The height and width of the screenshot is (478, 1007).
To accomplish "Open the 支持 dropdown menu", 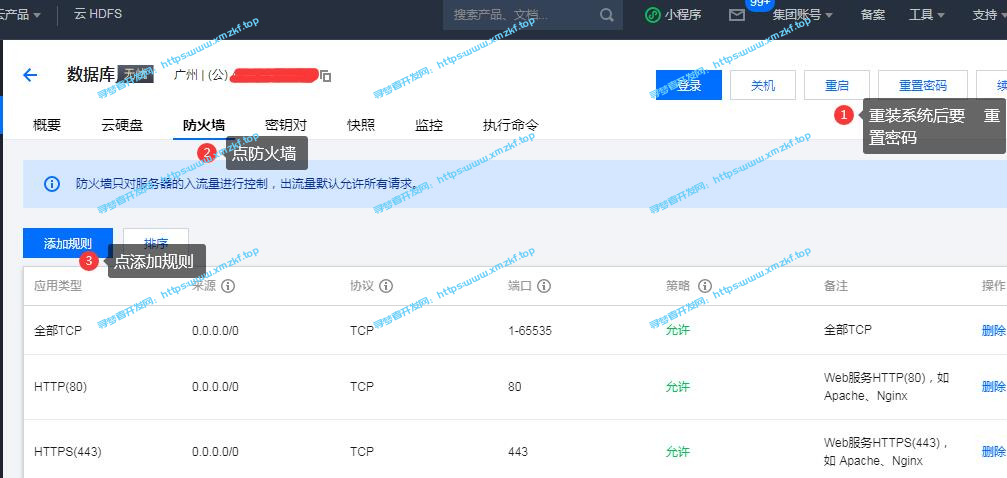I will click(x=990, y=15).
